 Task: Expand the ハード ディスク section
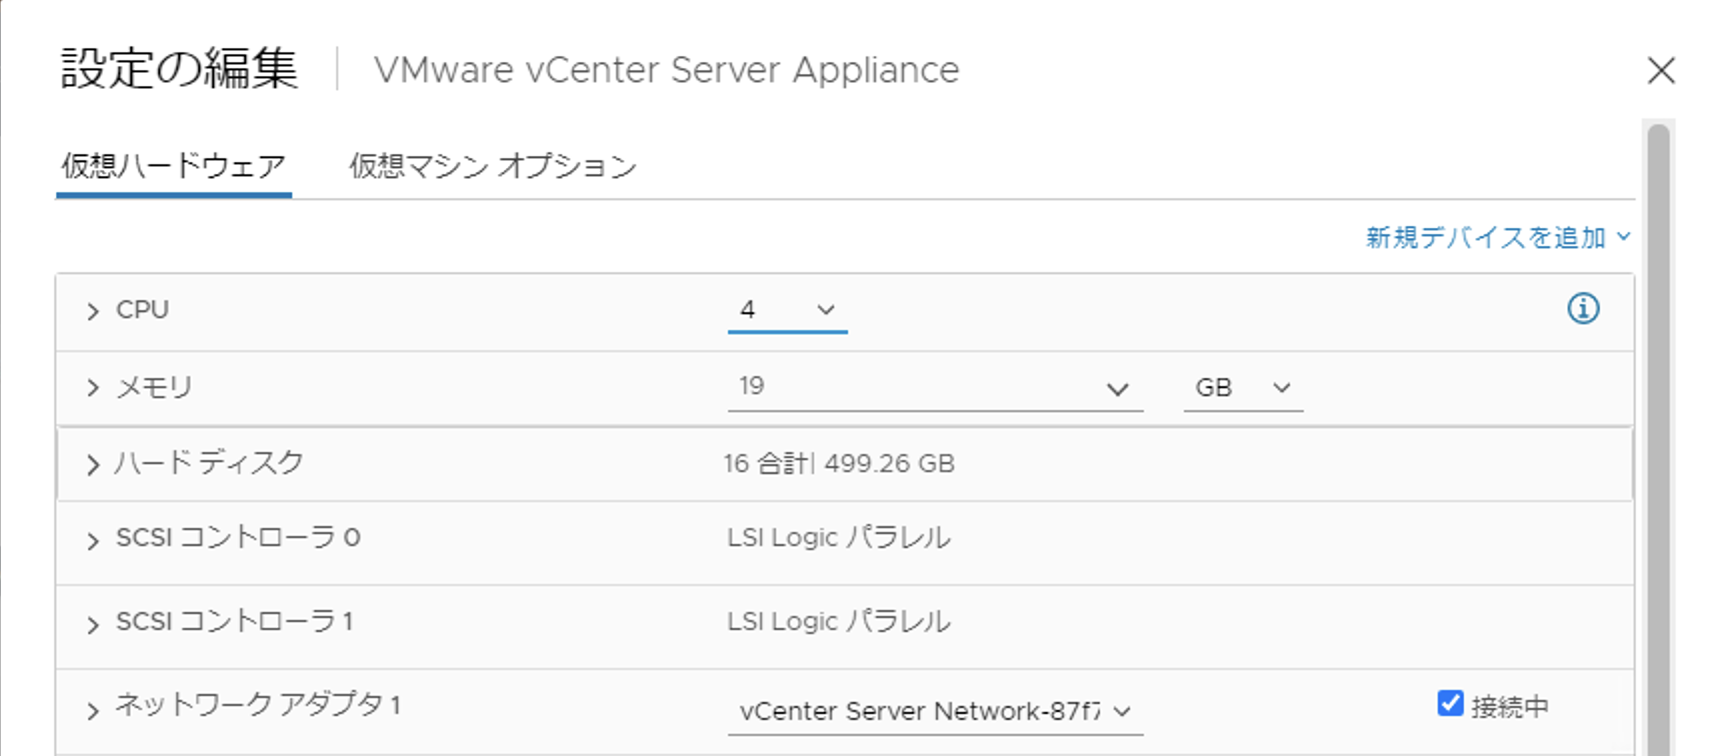[x=93, y=465]
